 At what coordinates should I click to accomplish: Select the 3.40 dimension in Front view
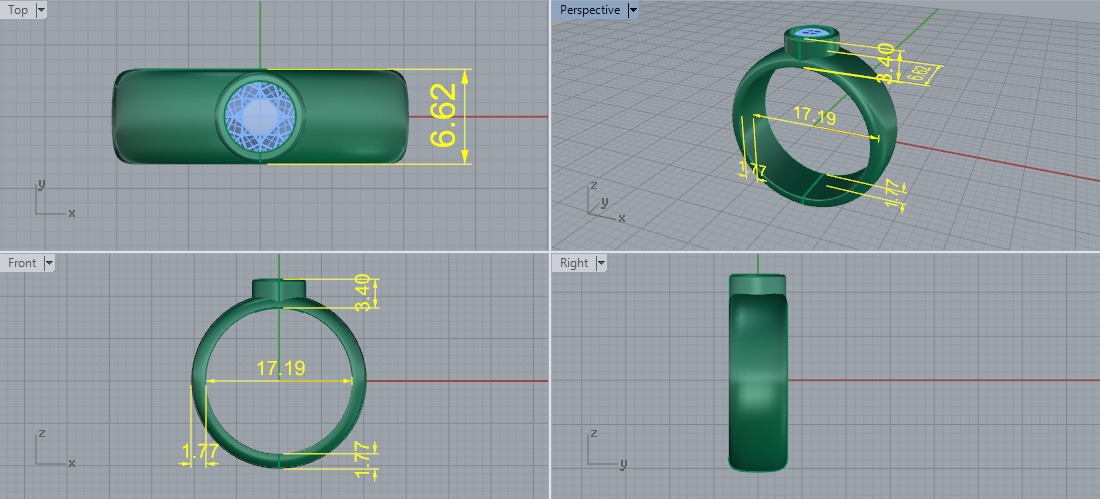click(x=362, y=293)
